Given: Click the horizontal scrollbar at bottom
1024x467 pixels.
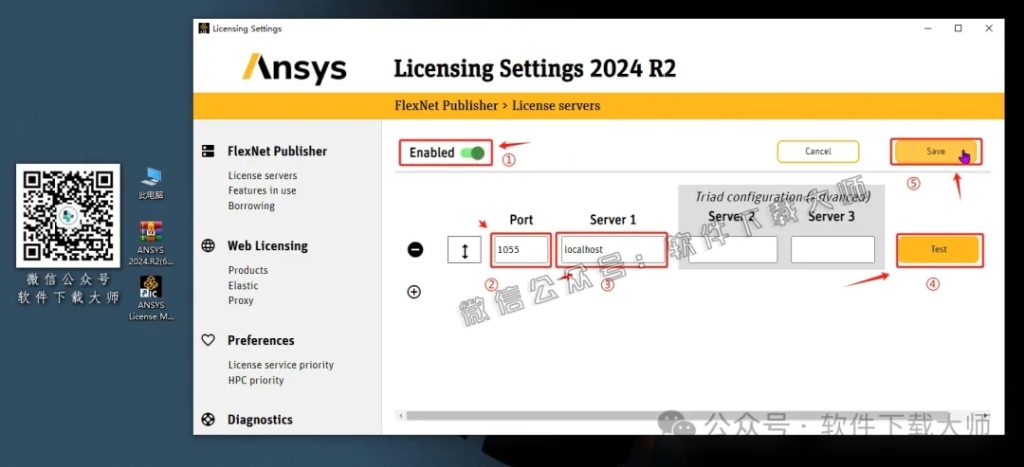Looking at the screenshot, I should [676, 415].
